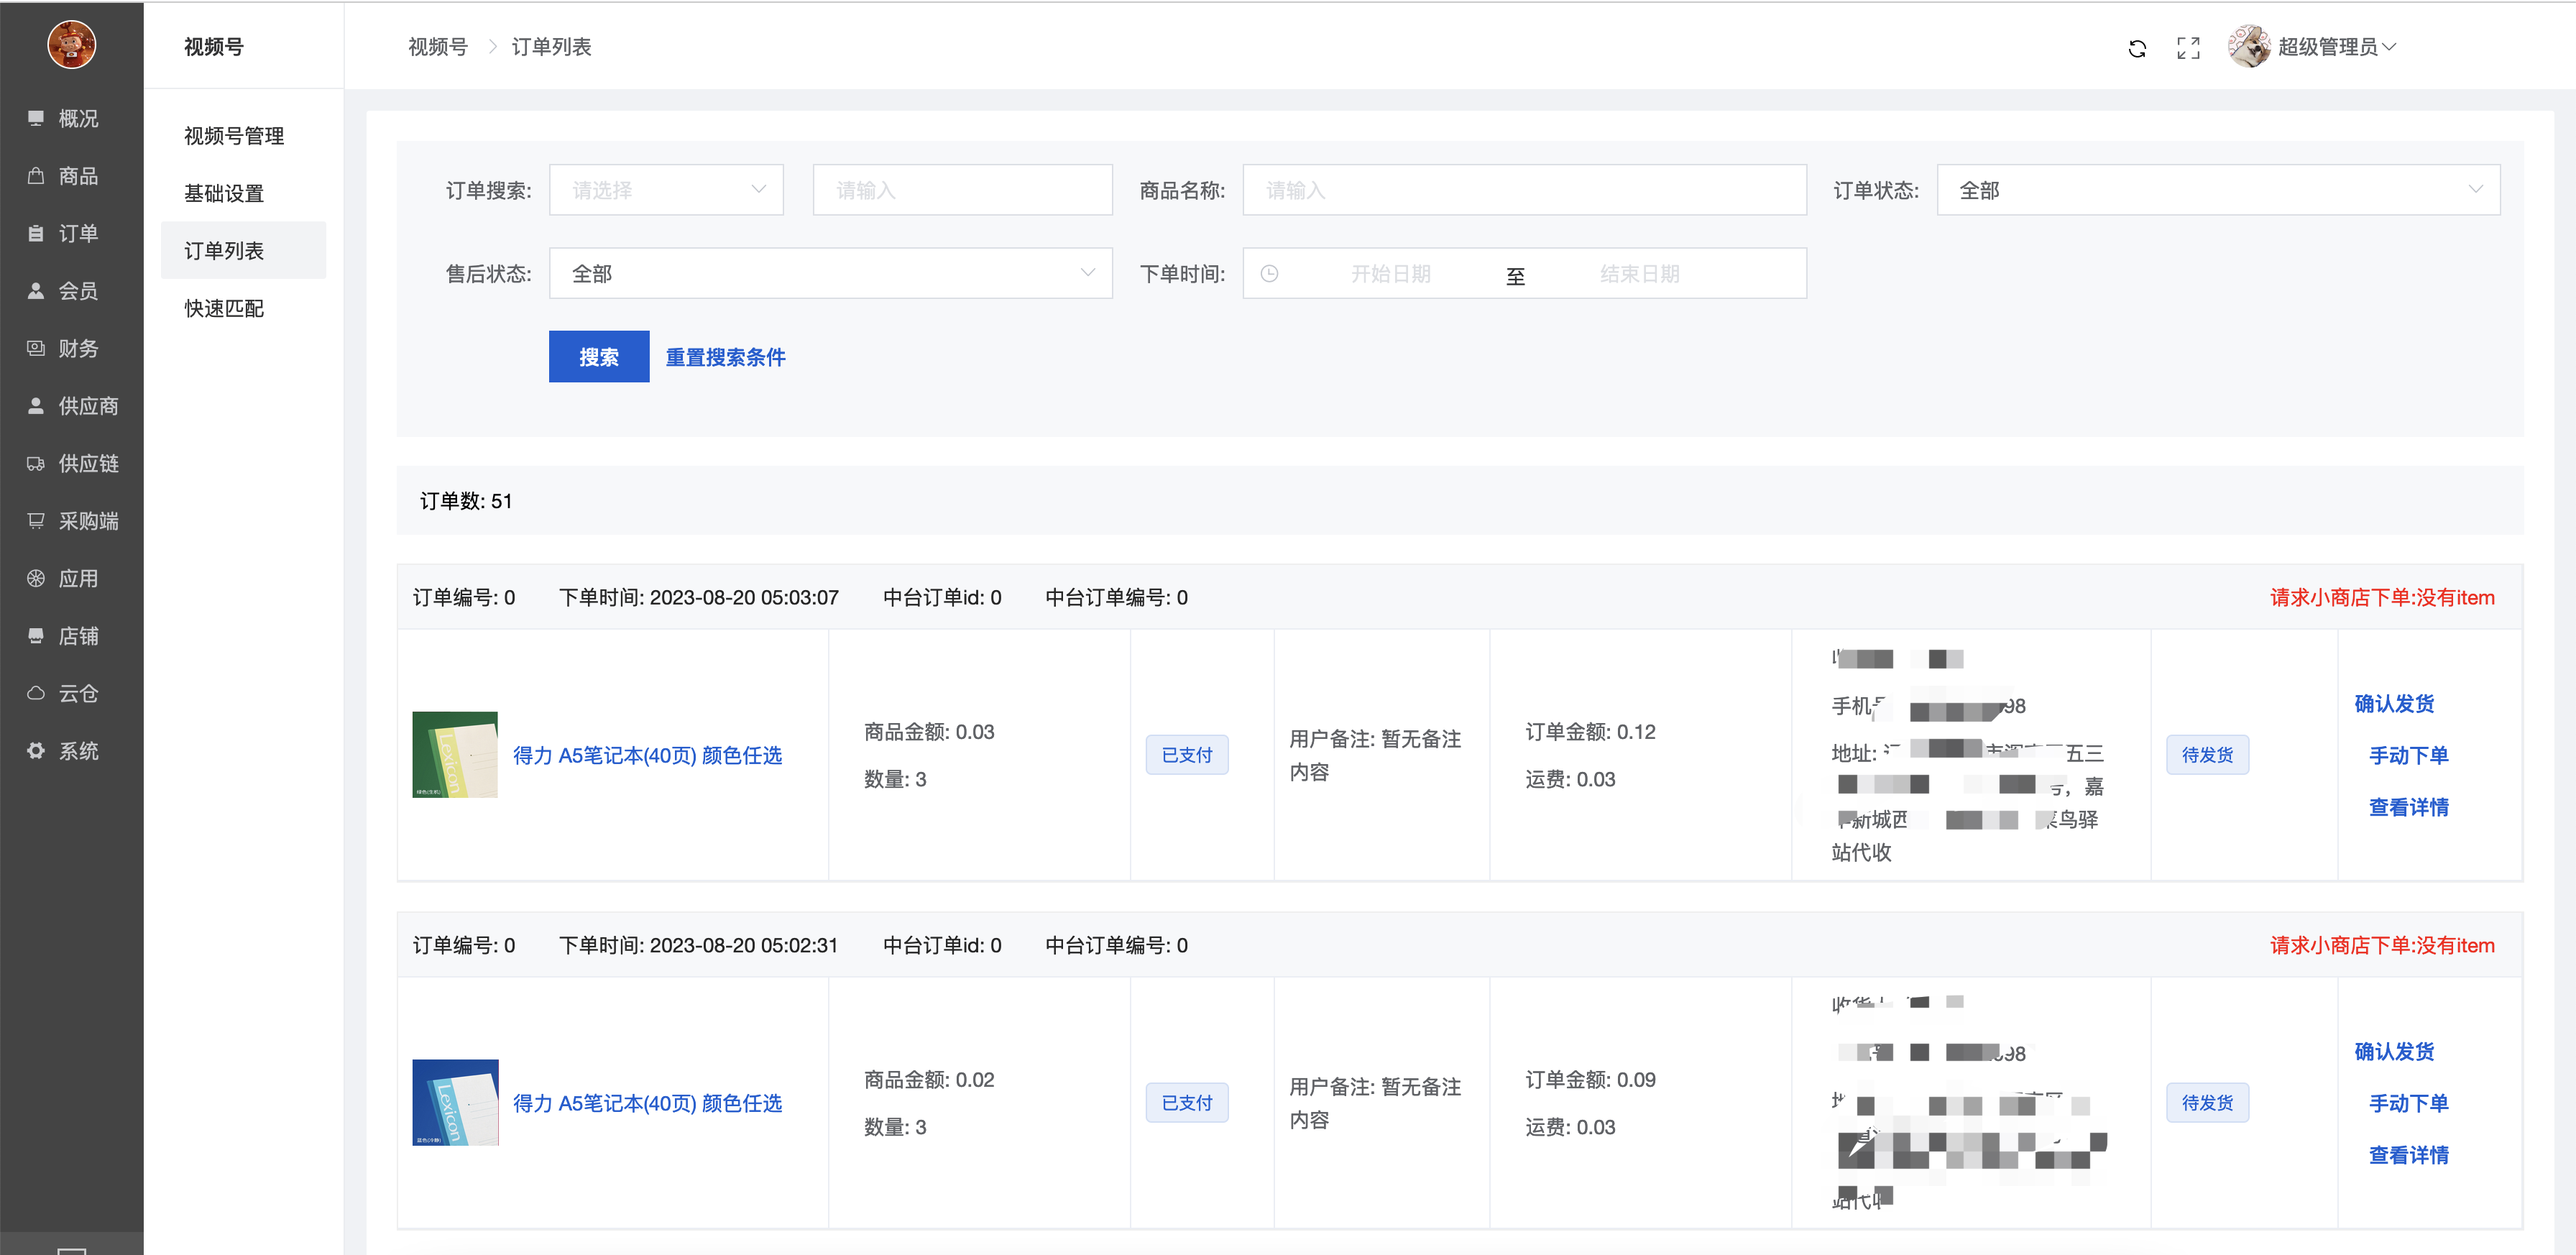Image resolution: width=2576 pixels, height=1255 pixels.
Task: Click 重置搜索条件 link
Action: coord(725,357)
